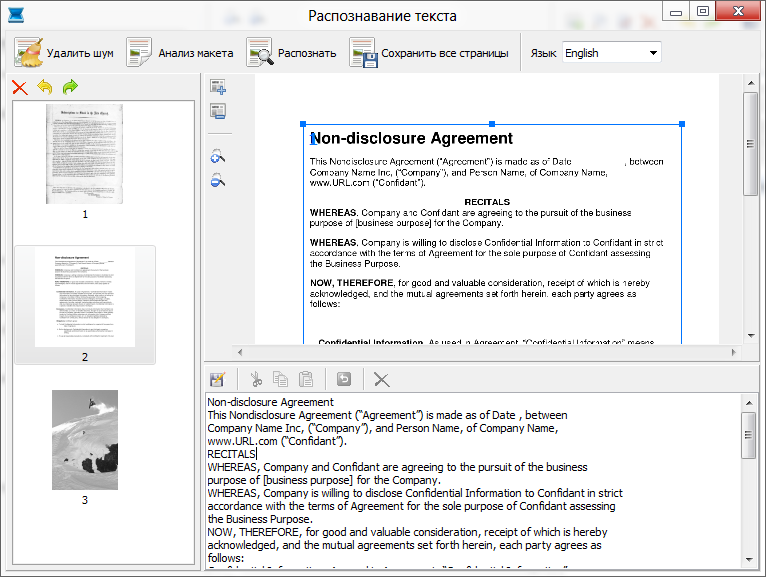The image size is (766, 577).
Task: Delete page with red X icon
Action: tap(20, 88)
